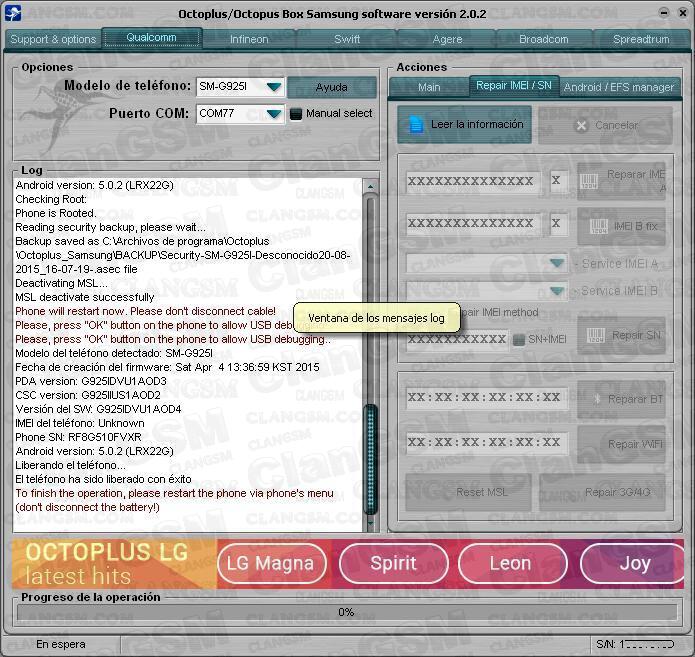Expand the Service IMEI A dropdown

click(557, 263)
